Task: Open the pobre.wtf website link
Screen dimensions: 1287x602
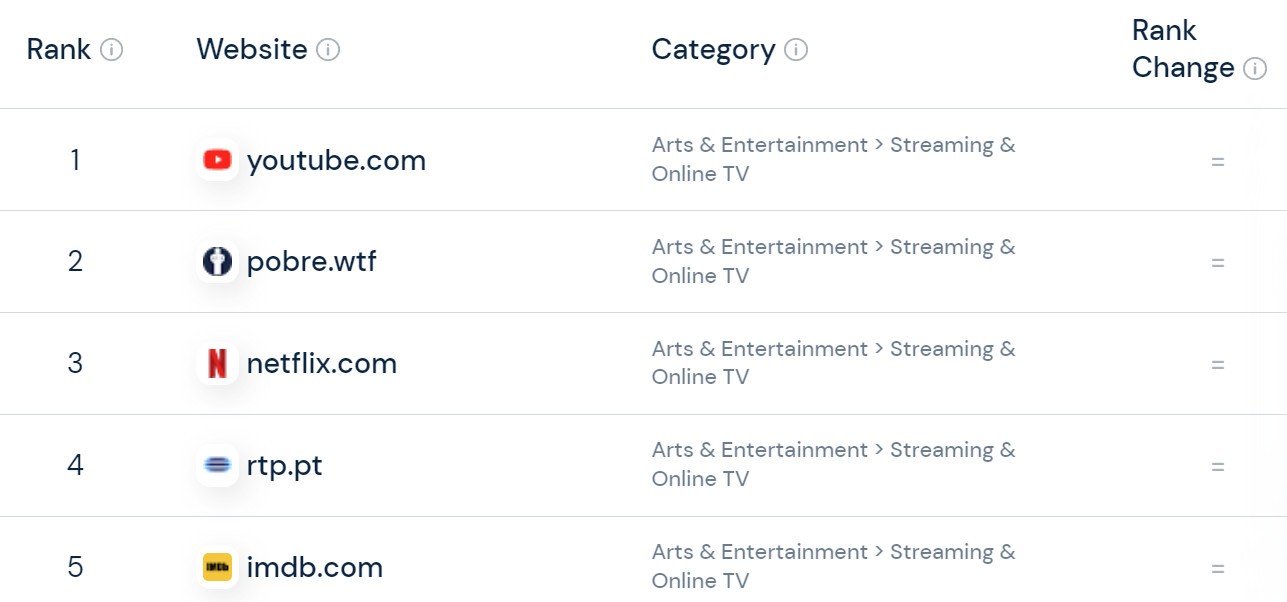Action: [x=312, y=262]
